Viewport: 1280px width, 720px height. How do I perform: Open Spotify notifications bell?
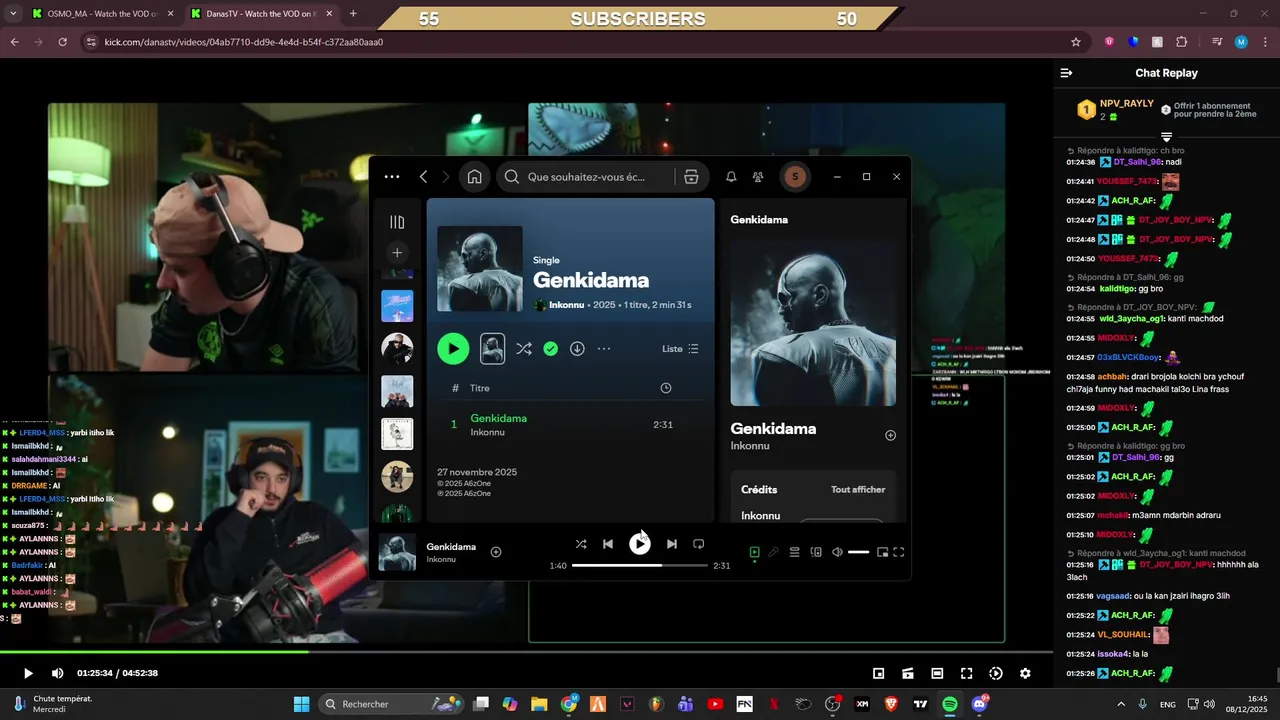coord(731,177)
